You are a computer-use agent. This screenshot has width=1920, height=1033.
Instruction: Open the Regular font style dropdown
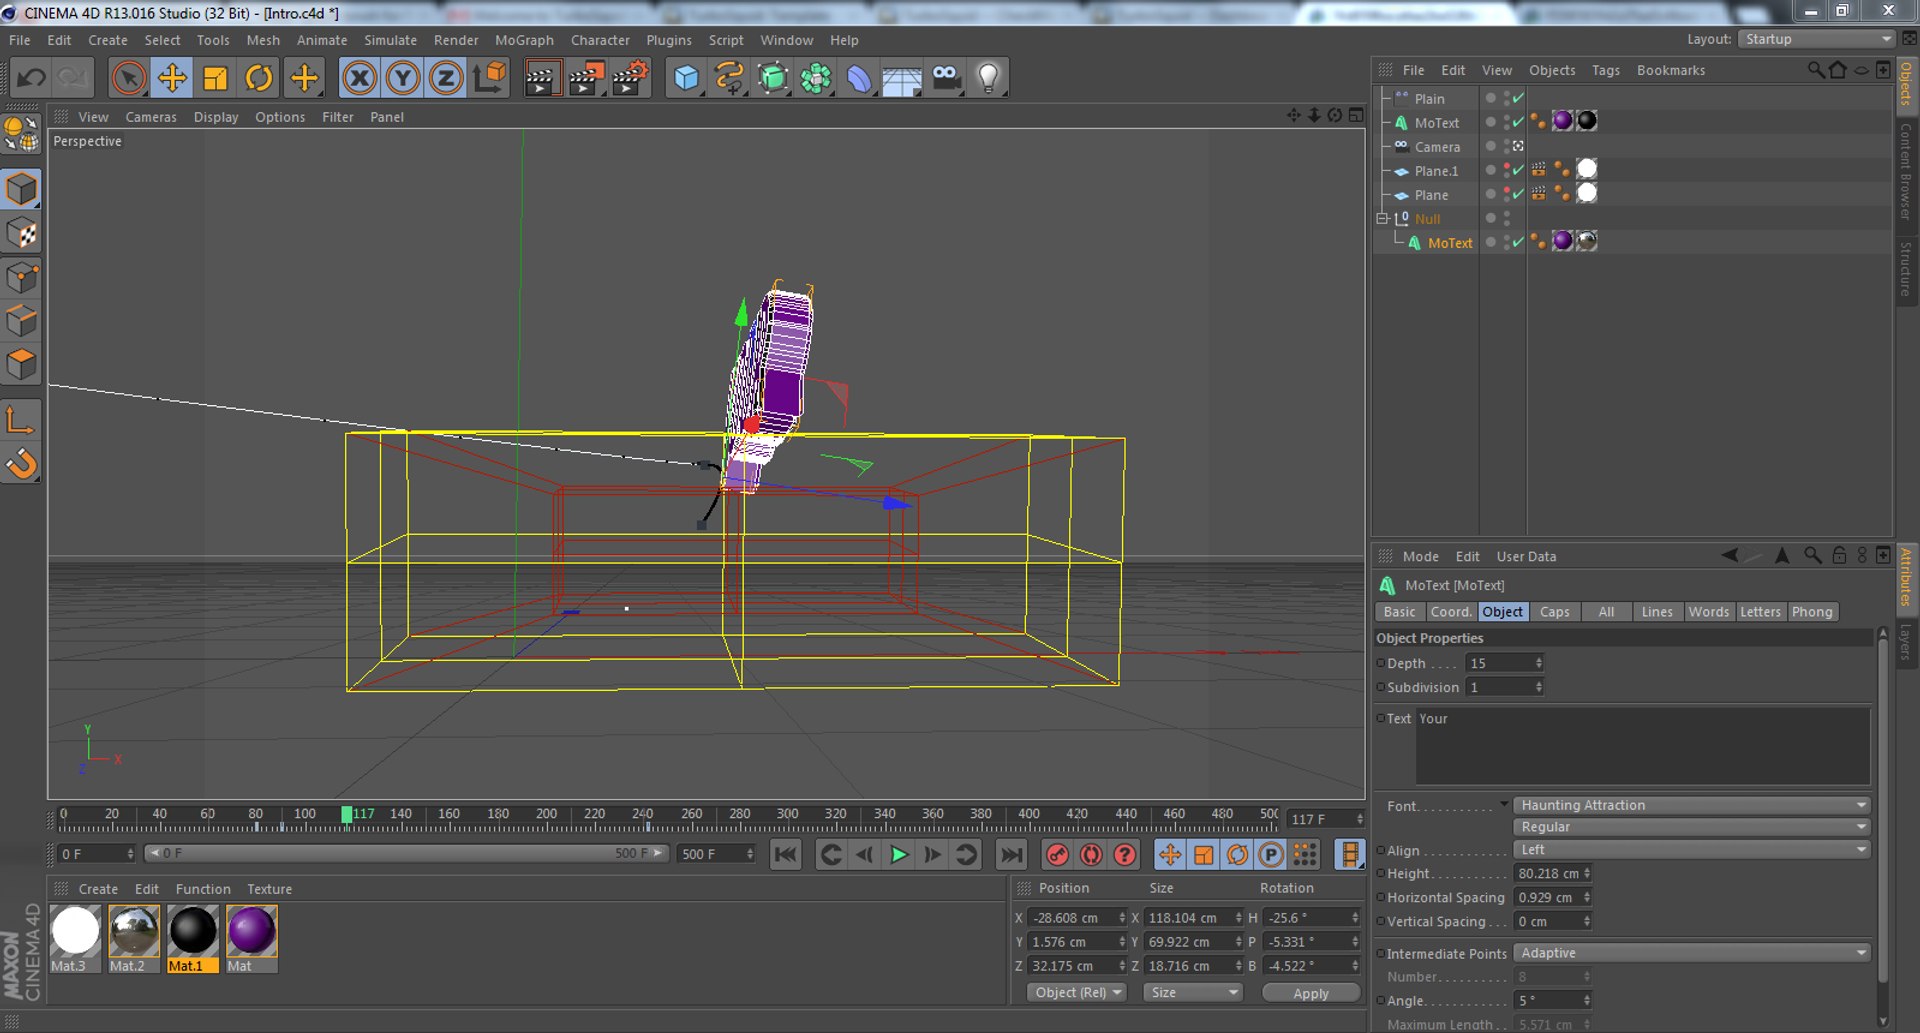coord(1691,827)
